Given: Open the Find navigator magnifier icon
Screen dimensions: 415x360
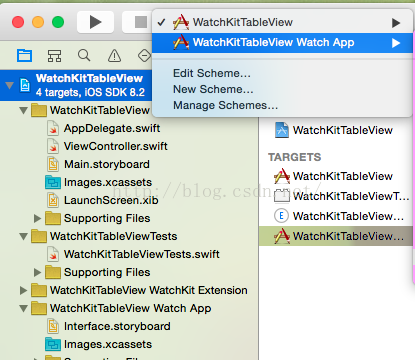Looking at the screenshot, I should pos(84,55).
